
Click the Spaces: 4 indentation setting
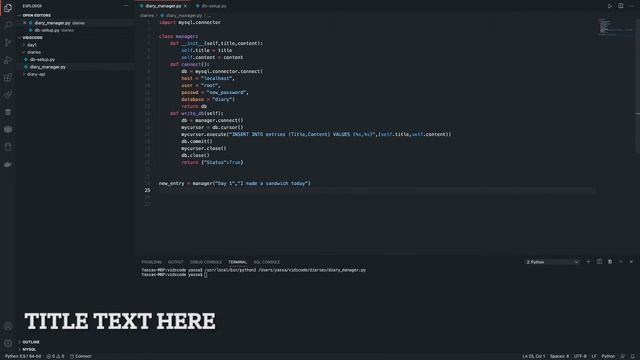559,356
